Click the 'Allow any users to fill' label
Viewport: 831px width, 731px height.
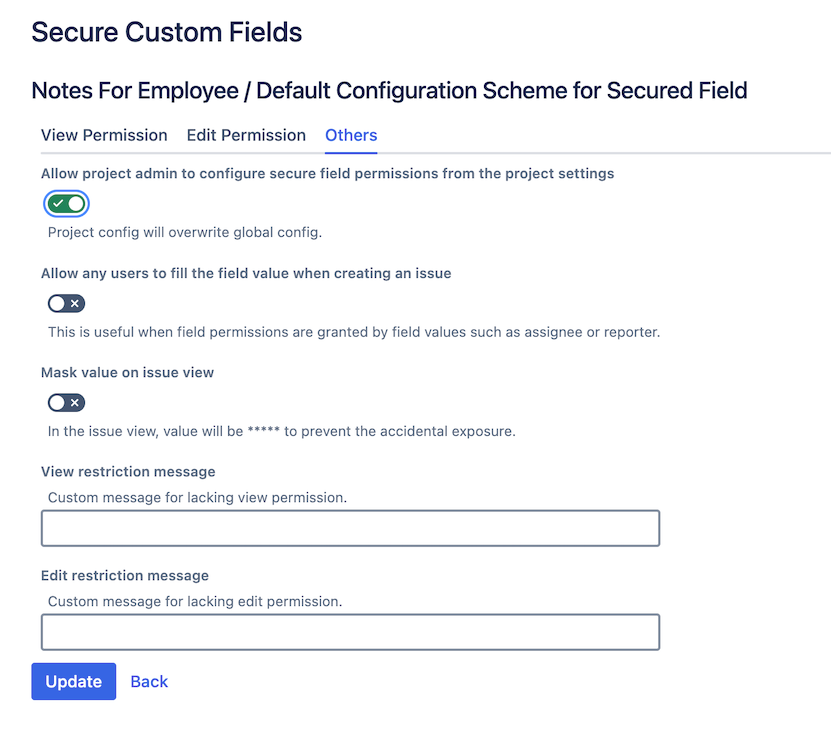[246, 273]
